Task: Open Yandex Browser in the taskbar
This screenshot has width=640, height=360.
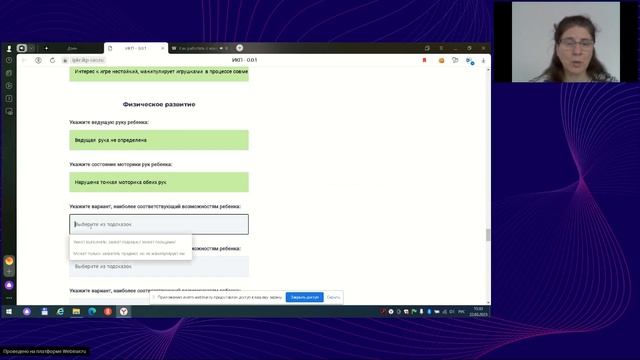Action: pyautogui.click(x=124, y=311)
